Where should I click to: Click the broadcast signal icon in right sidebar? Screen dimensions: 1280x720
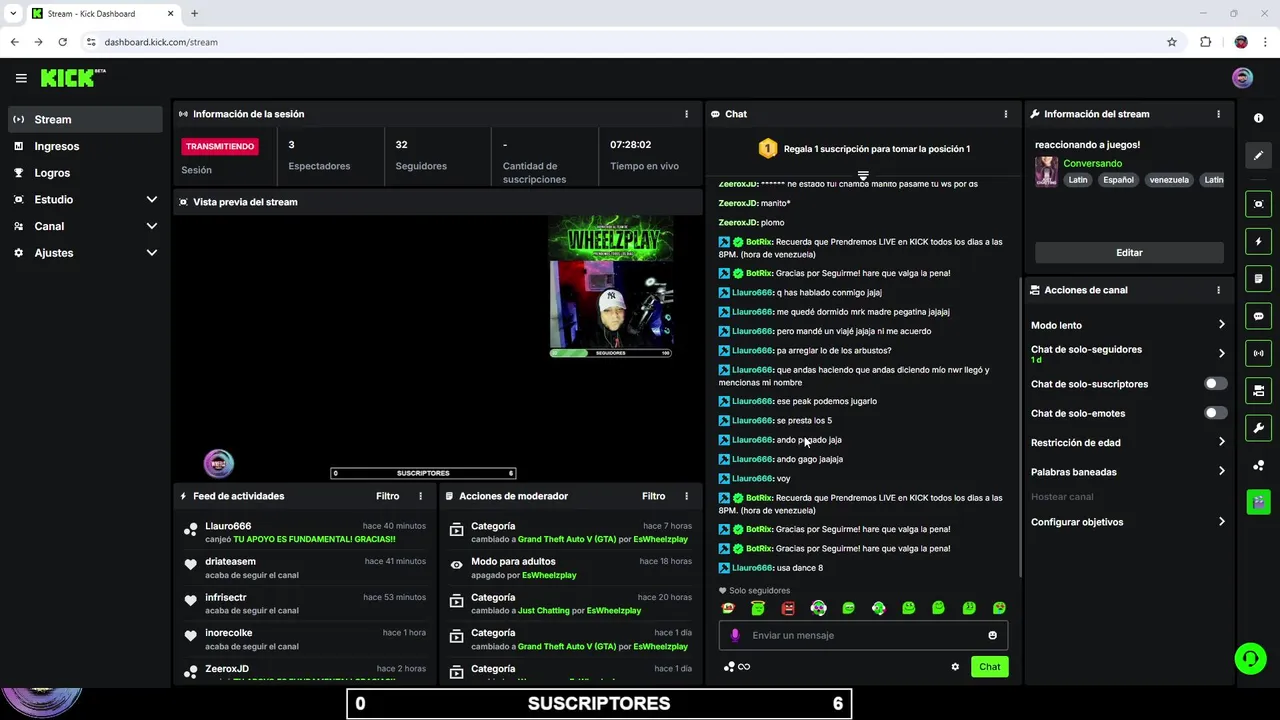1258,353
